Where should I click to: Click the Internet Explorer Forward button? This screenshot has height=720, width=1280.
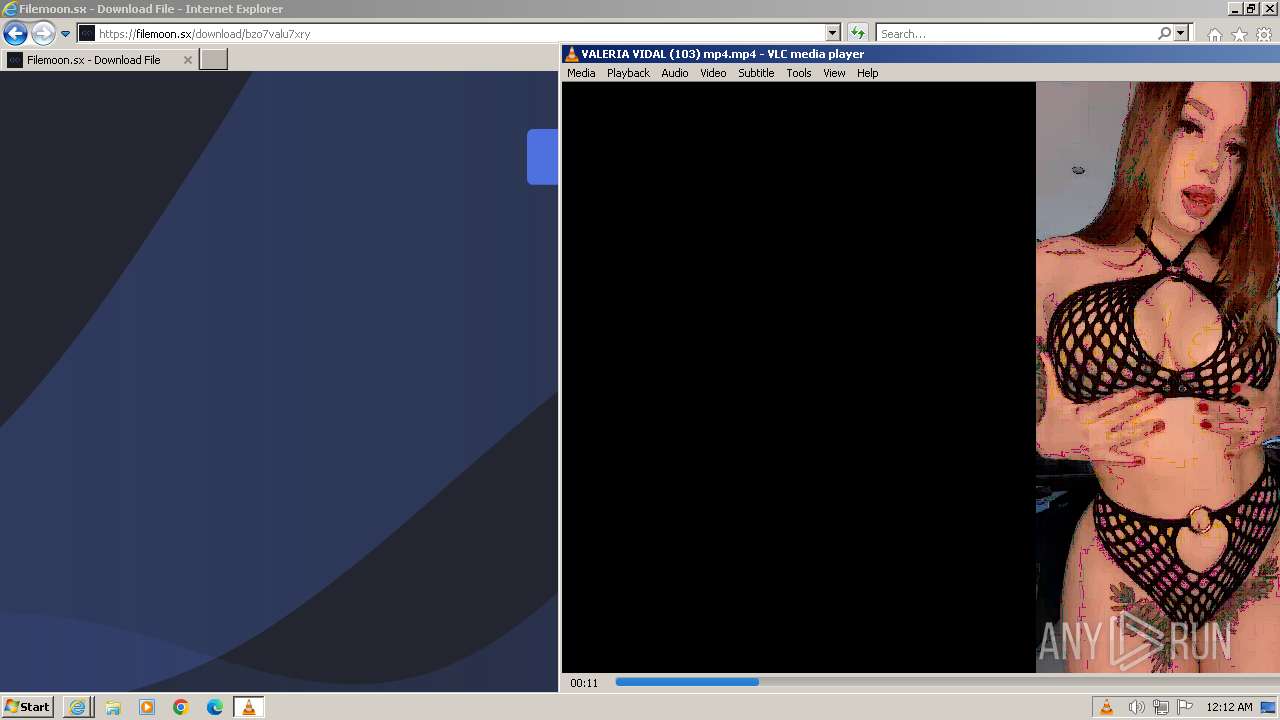pos(42,33)
